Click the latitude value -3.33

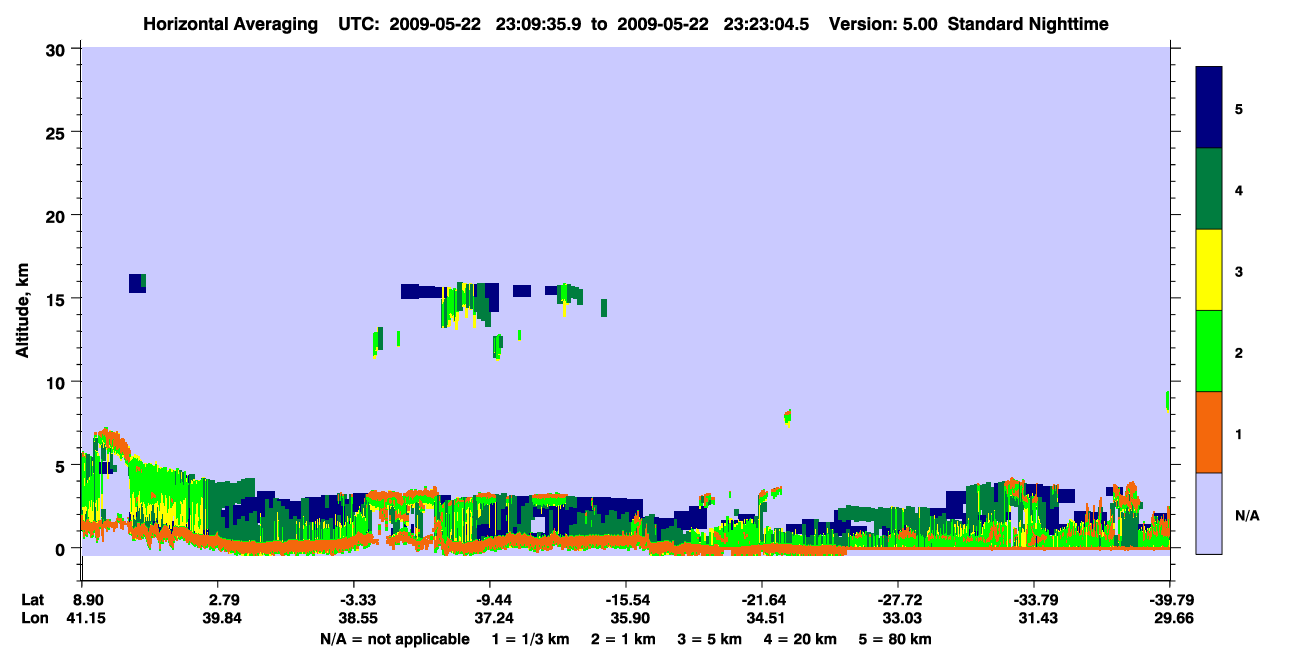pyautogui.click(x=358, y=600)
